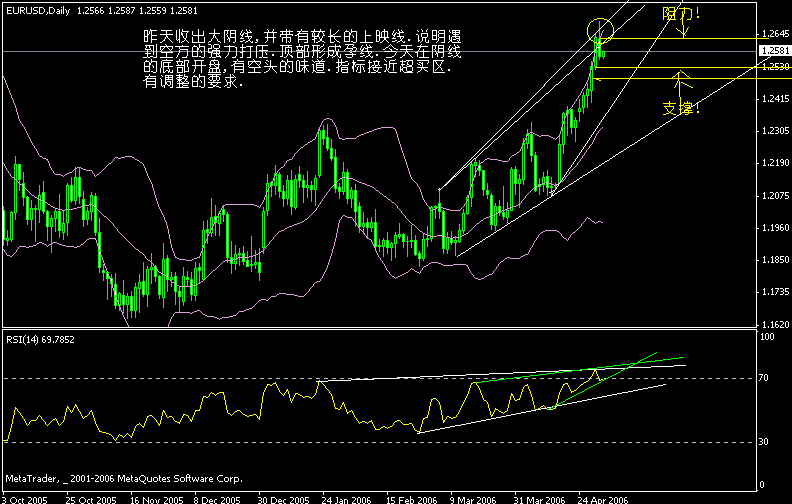Click the 1.2075 price axis label
Image resolution: width=792 pixels, height=504 pixels.
pyautogui.click(x=775, y=195)
